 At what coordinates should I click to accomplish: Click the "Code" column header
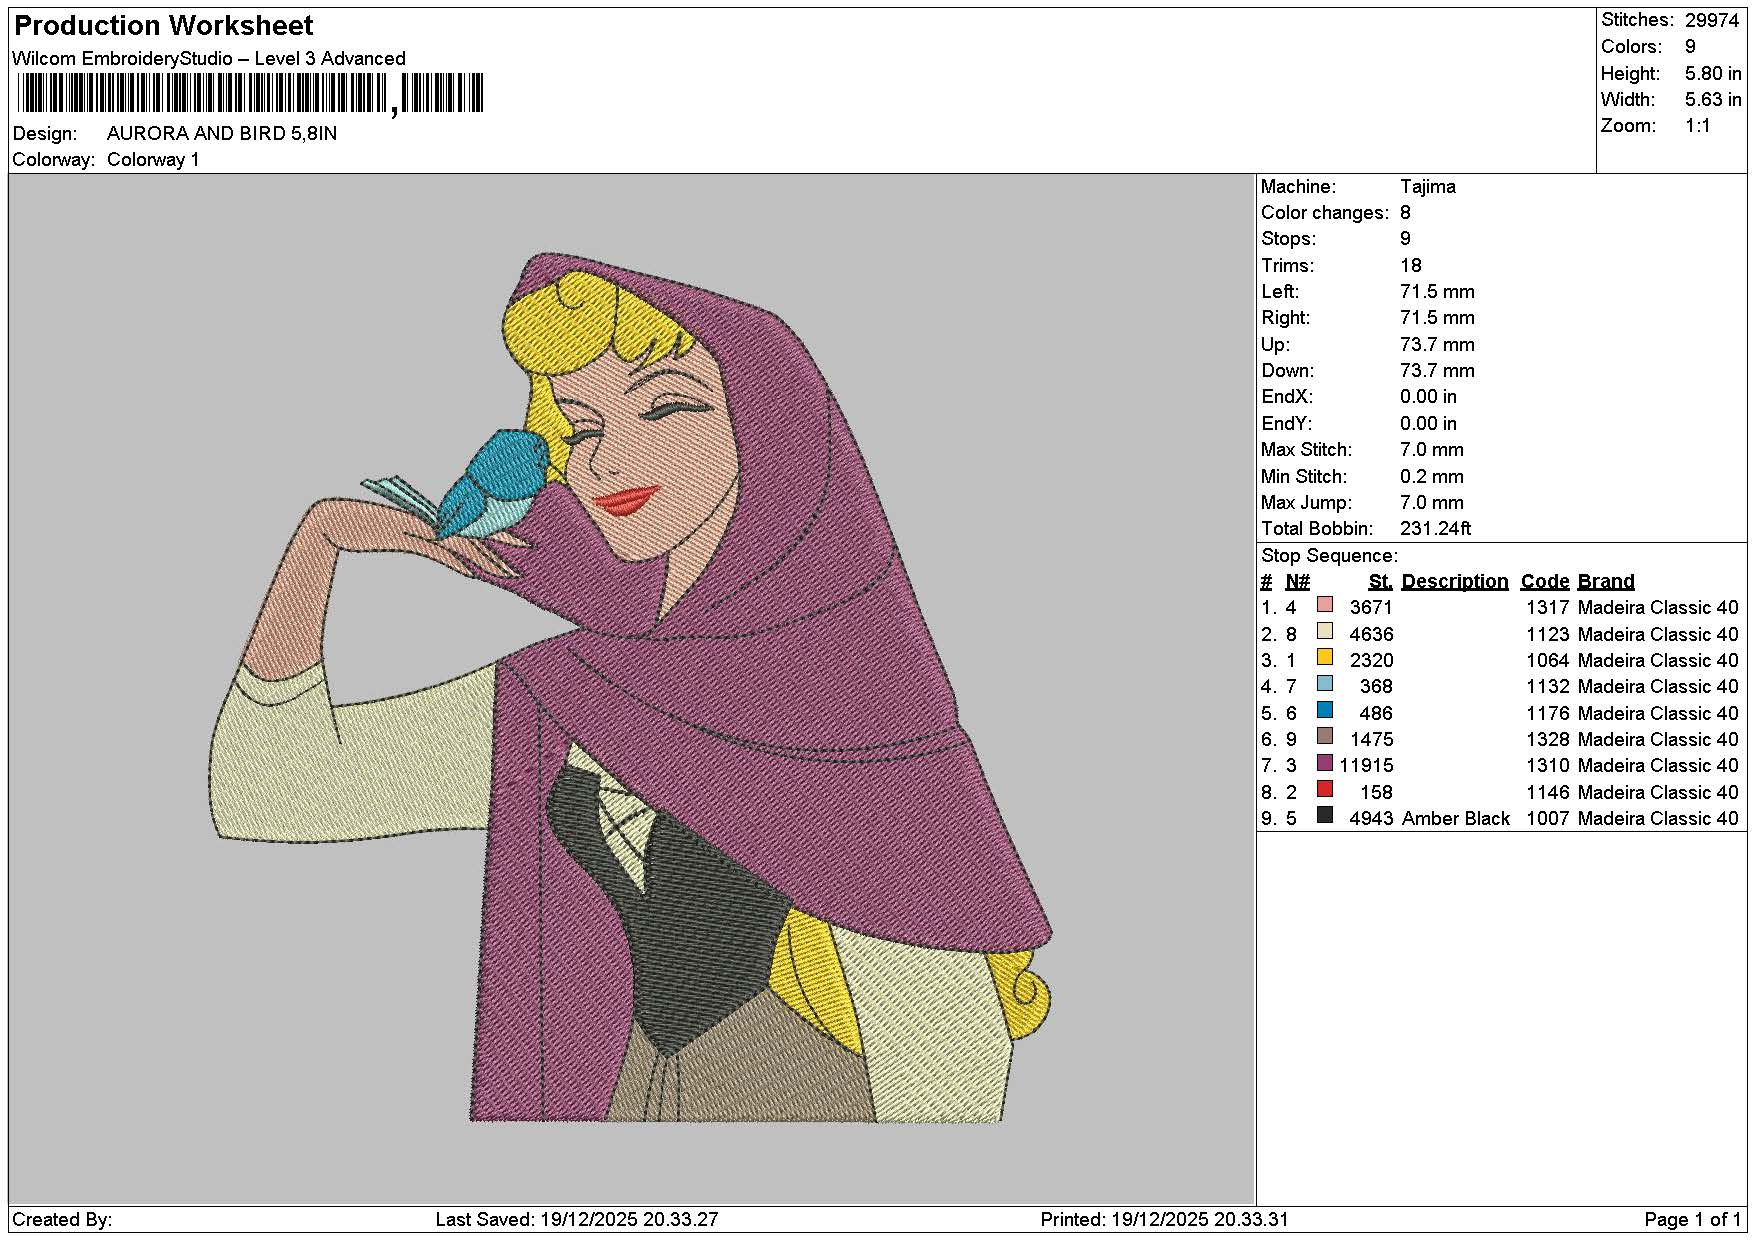1545,582
